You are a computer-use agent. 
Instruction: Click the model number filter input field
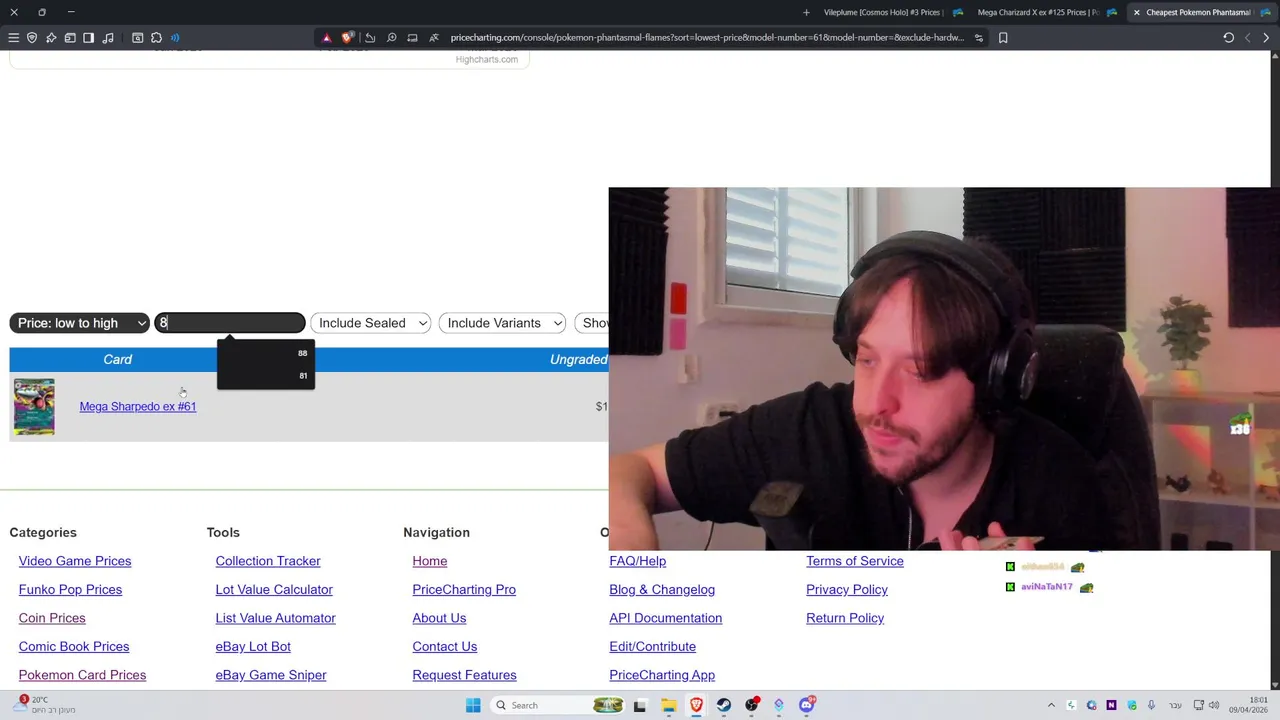pos(230,323)
